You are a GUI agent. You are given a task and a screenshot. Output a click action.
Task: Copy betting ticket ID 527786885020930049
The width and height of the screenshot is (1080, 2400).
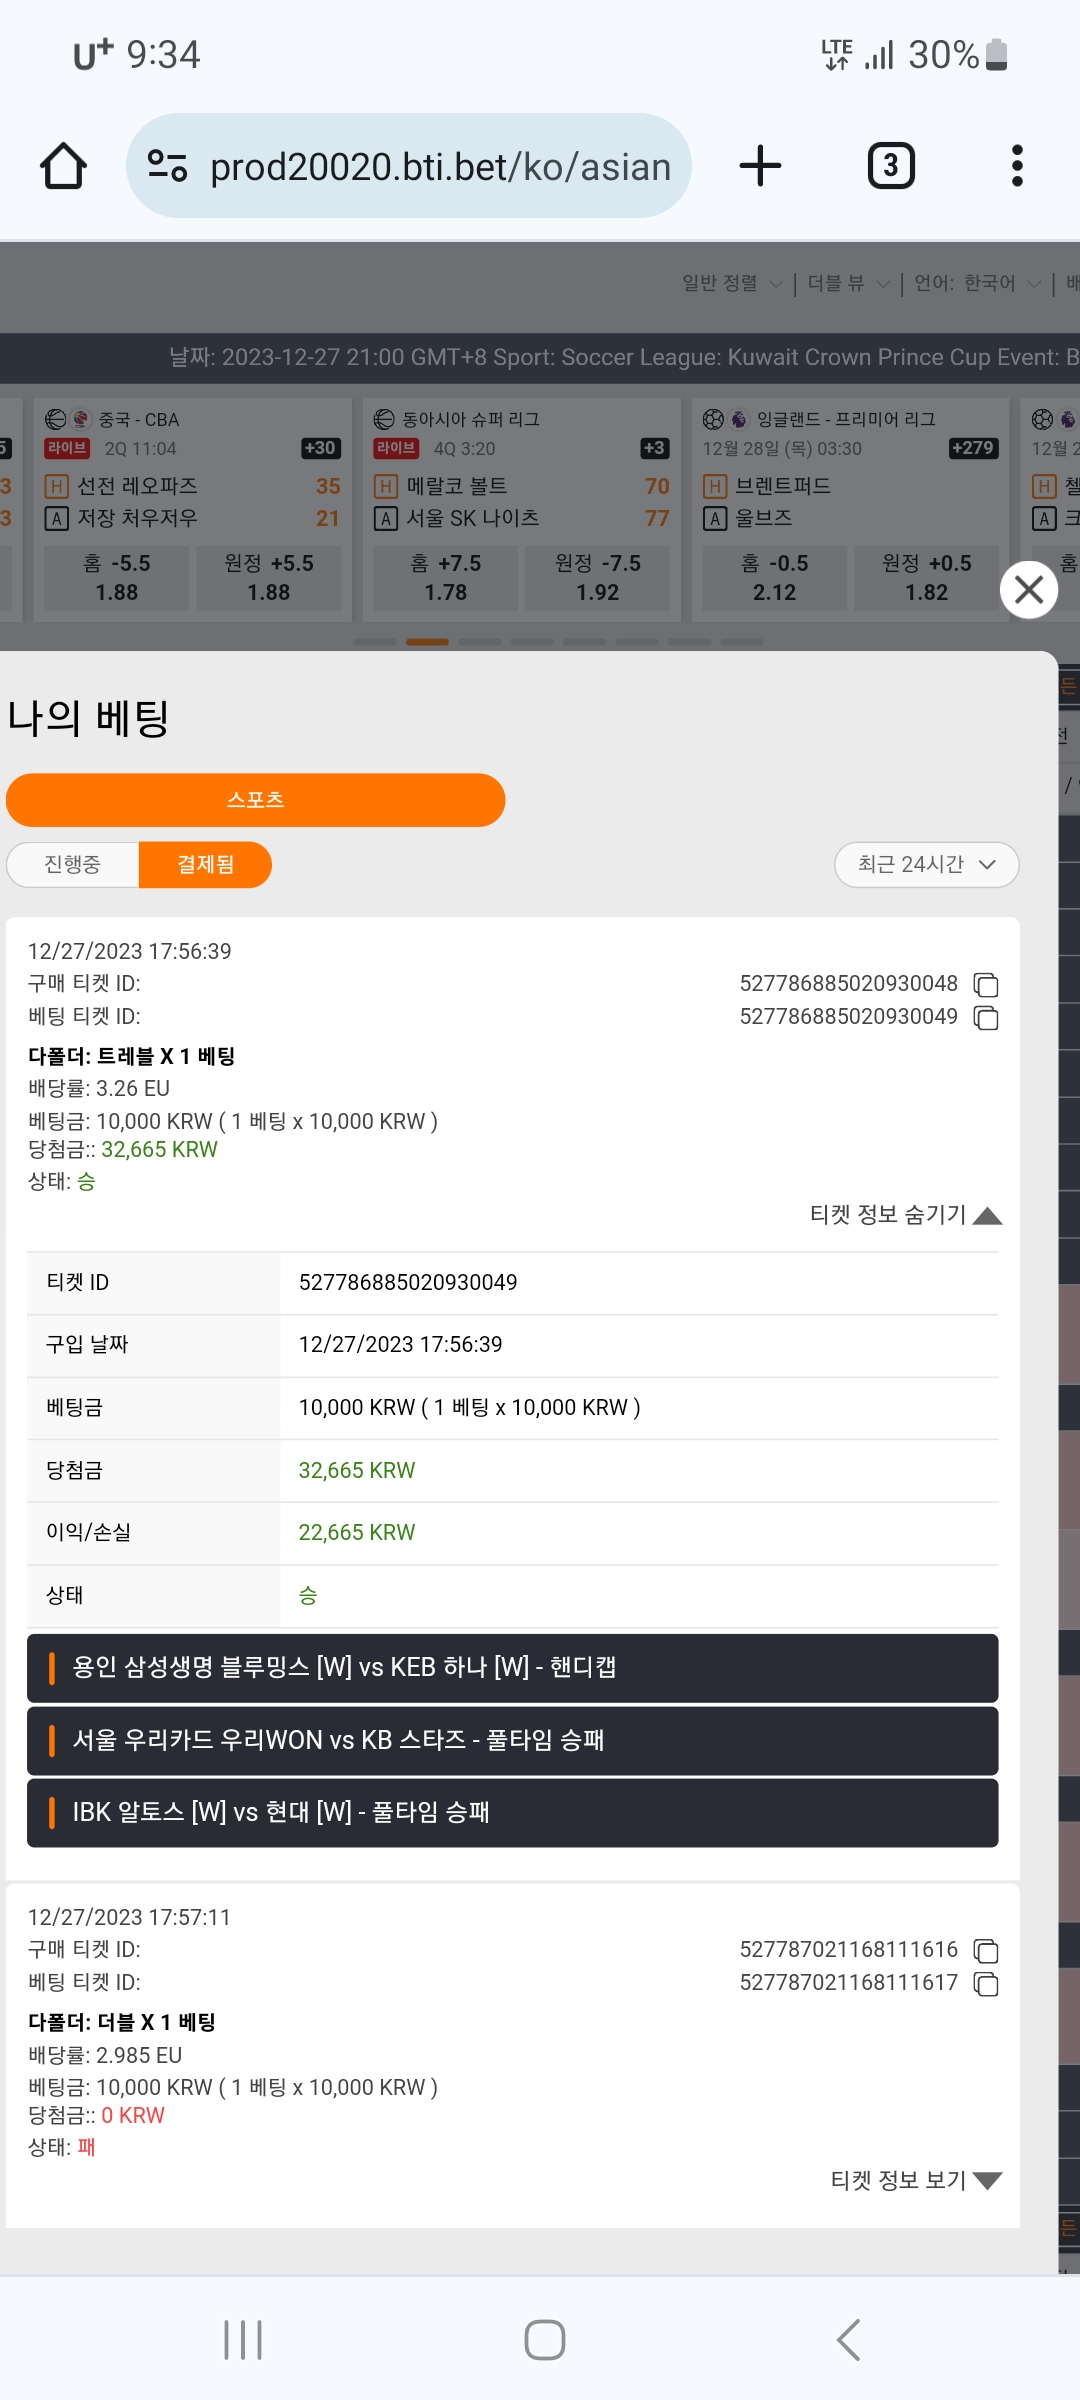(x=986, y=1018)
